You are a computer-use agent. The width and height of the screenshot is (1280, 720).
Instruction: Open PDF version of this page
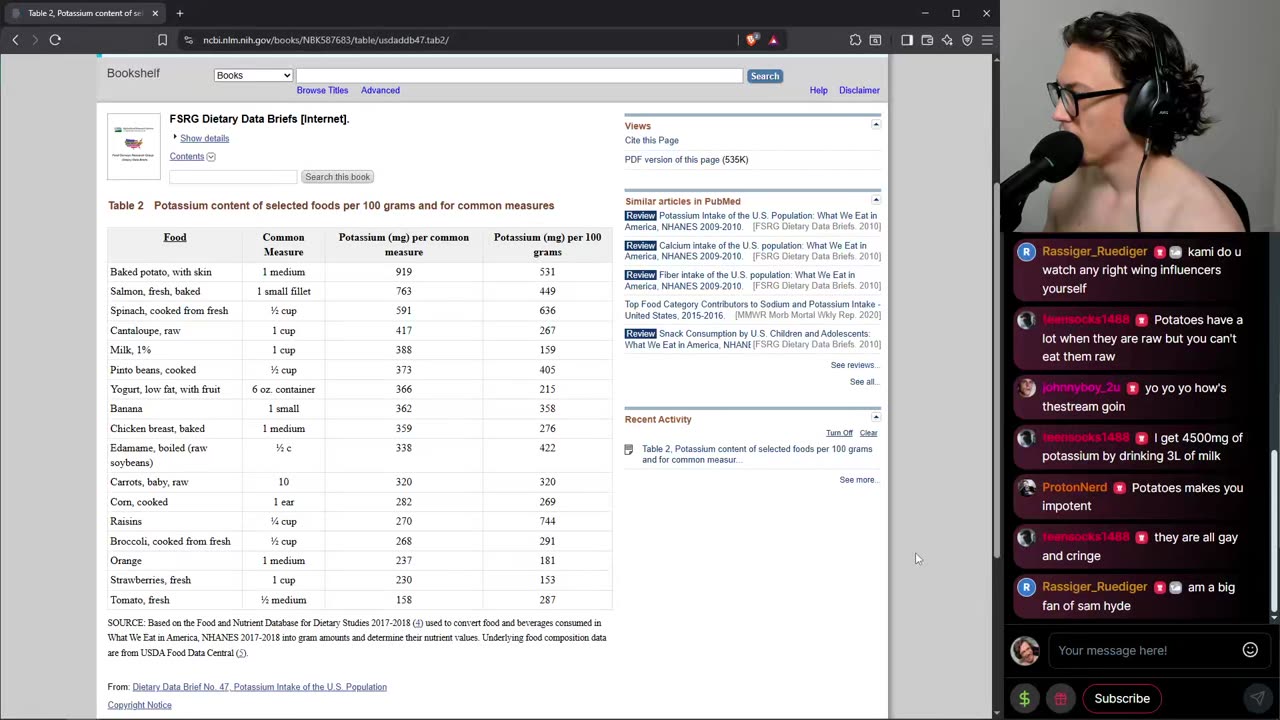(x=672, y=160)
